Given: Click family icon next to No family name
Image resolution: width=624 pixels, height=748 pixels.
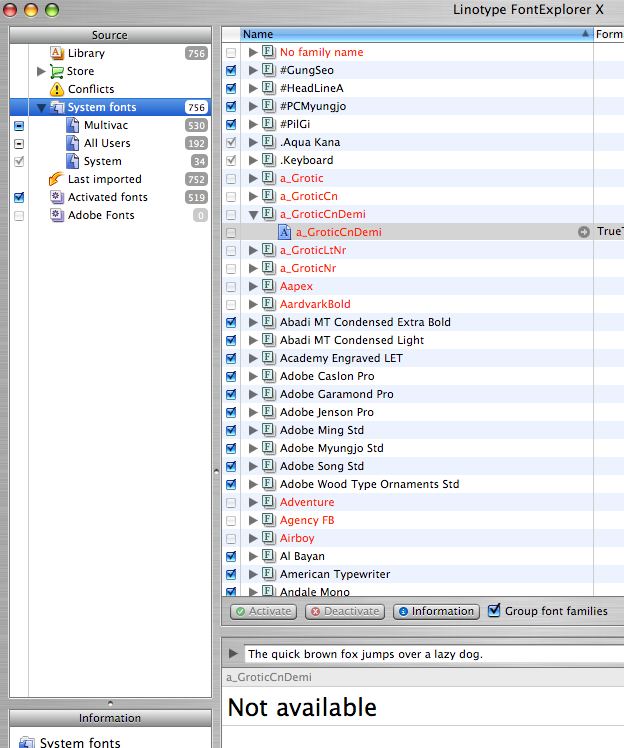Looking at the screenshot, I should pyautogui.click(x=269, y=52).
